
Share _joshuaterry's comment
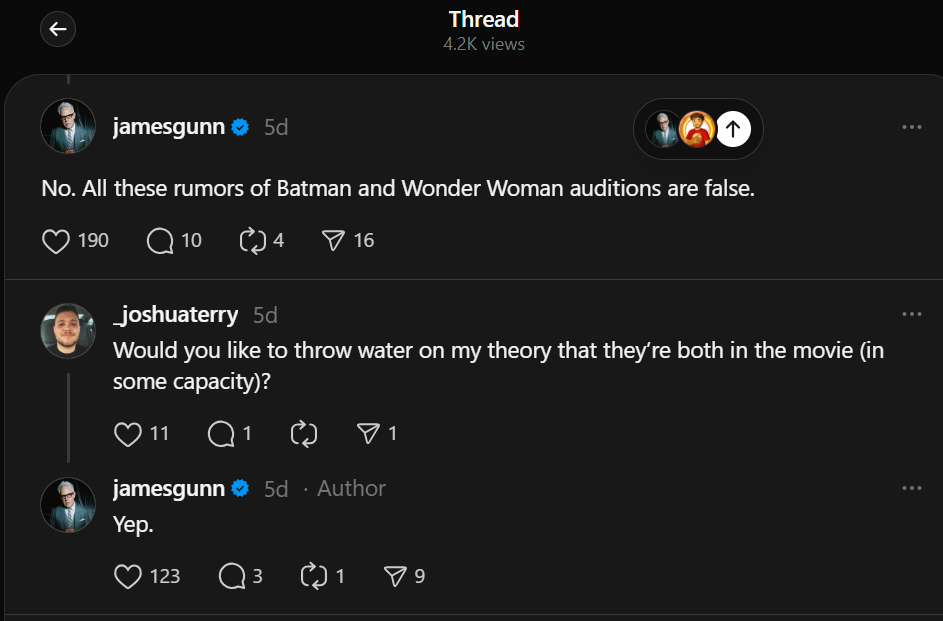(368, 433)
